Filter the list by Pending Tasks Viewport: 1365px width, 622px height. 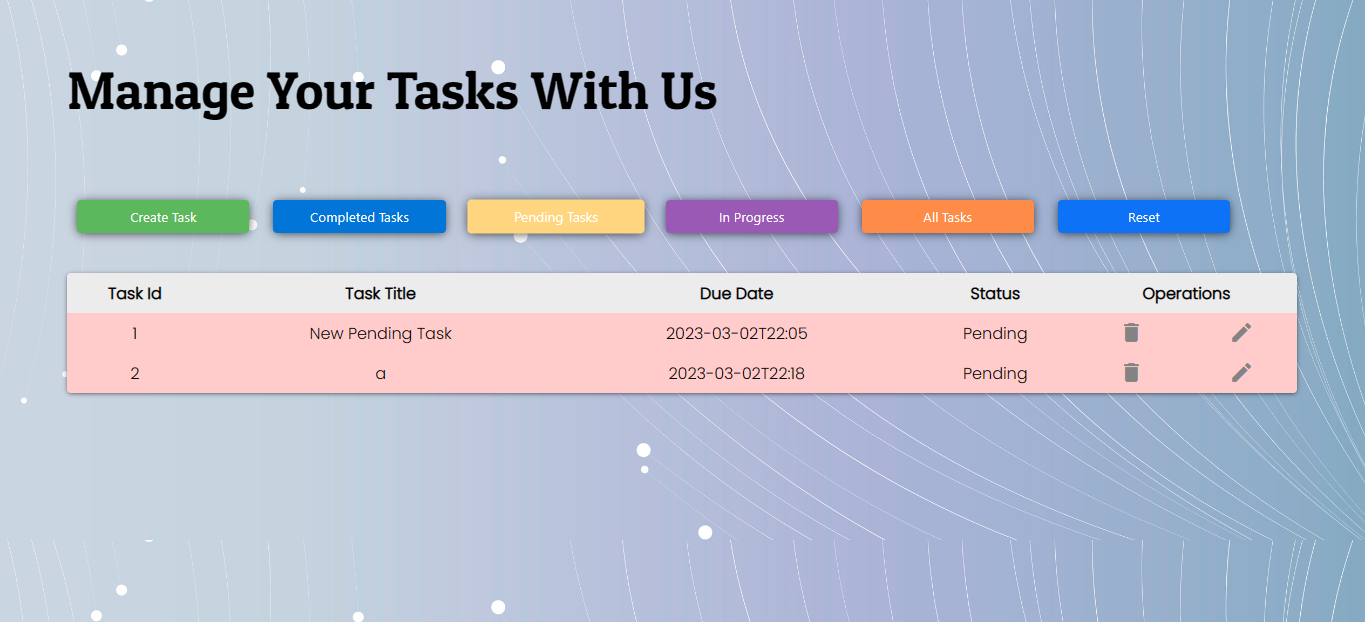point(555,216)
